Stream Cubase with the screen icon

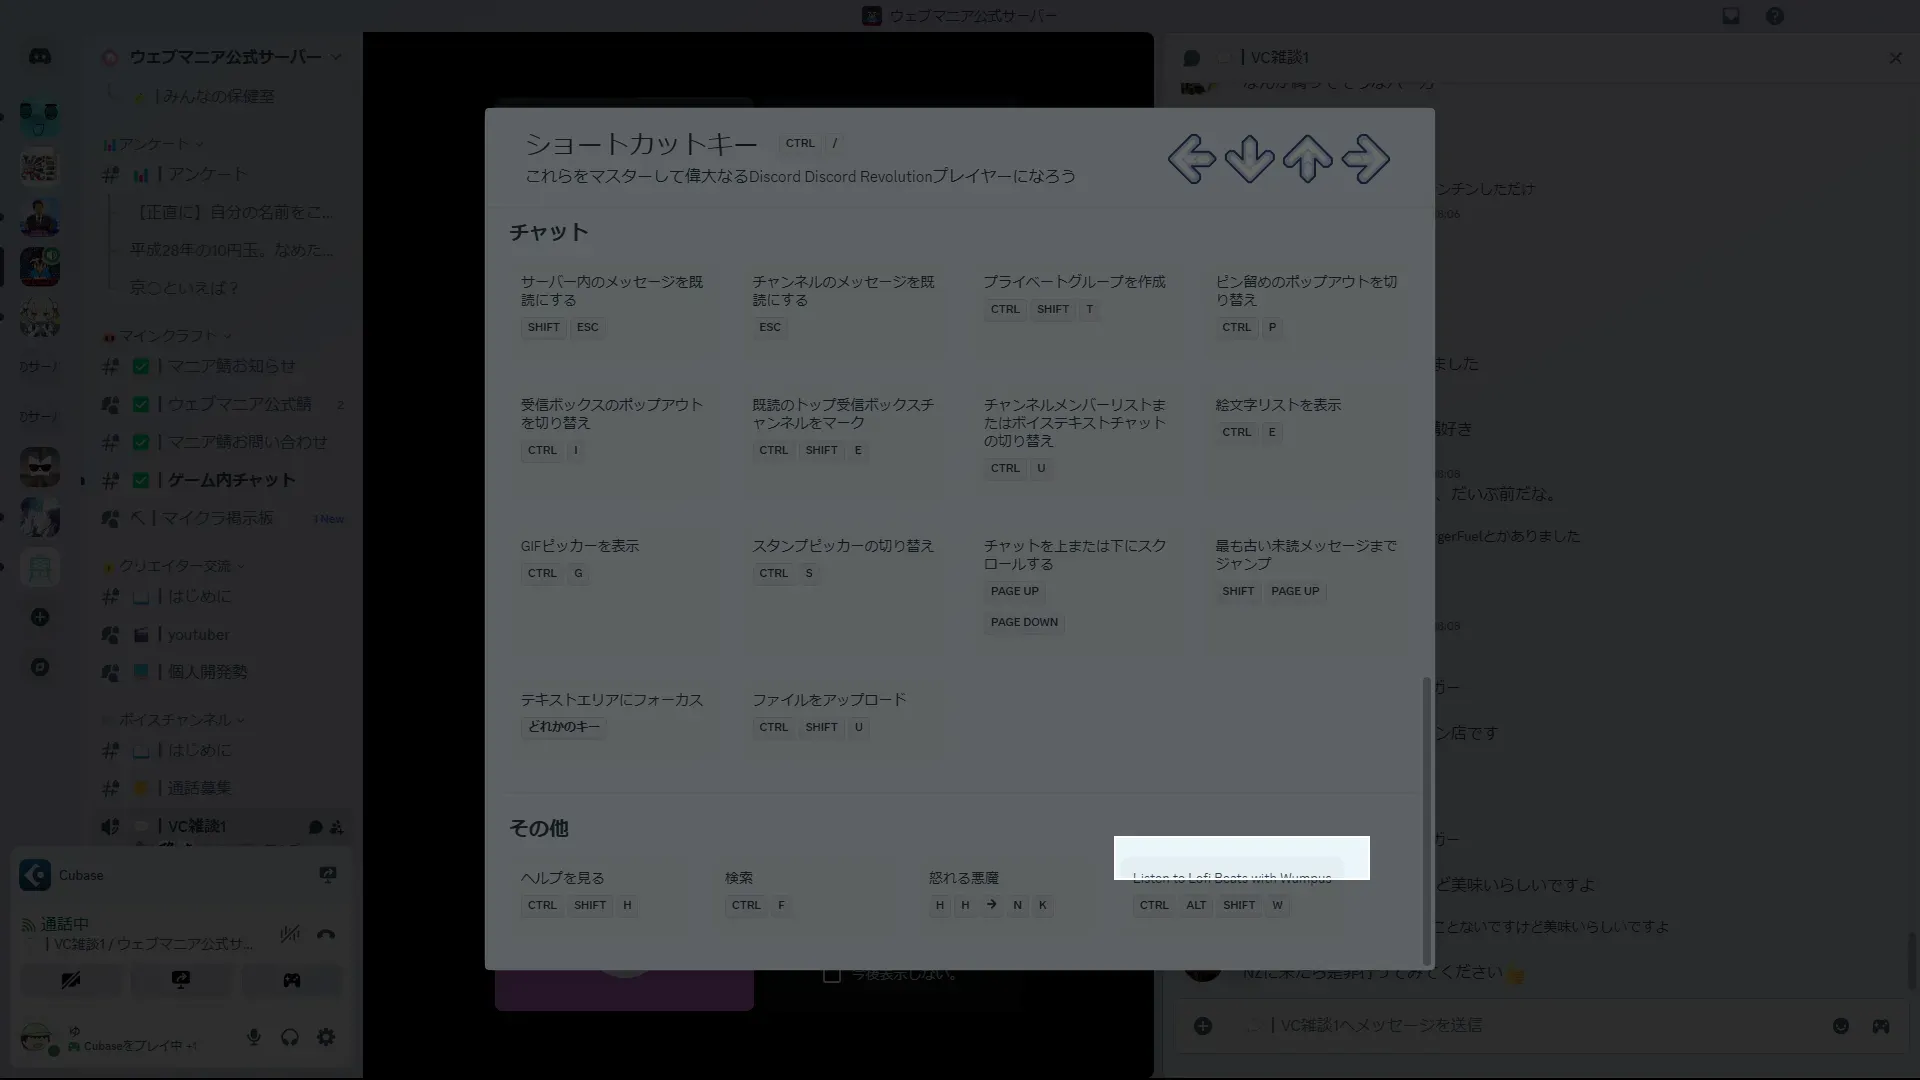(x=327, y=875)
